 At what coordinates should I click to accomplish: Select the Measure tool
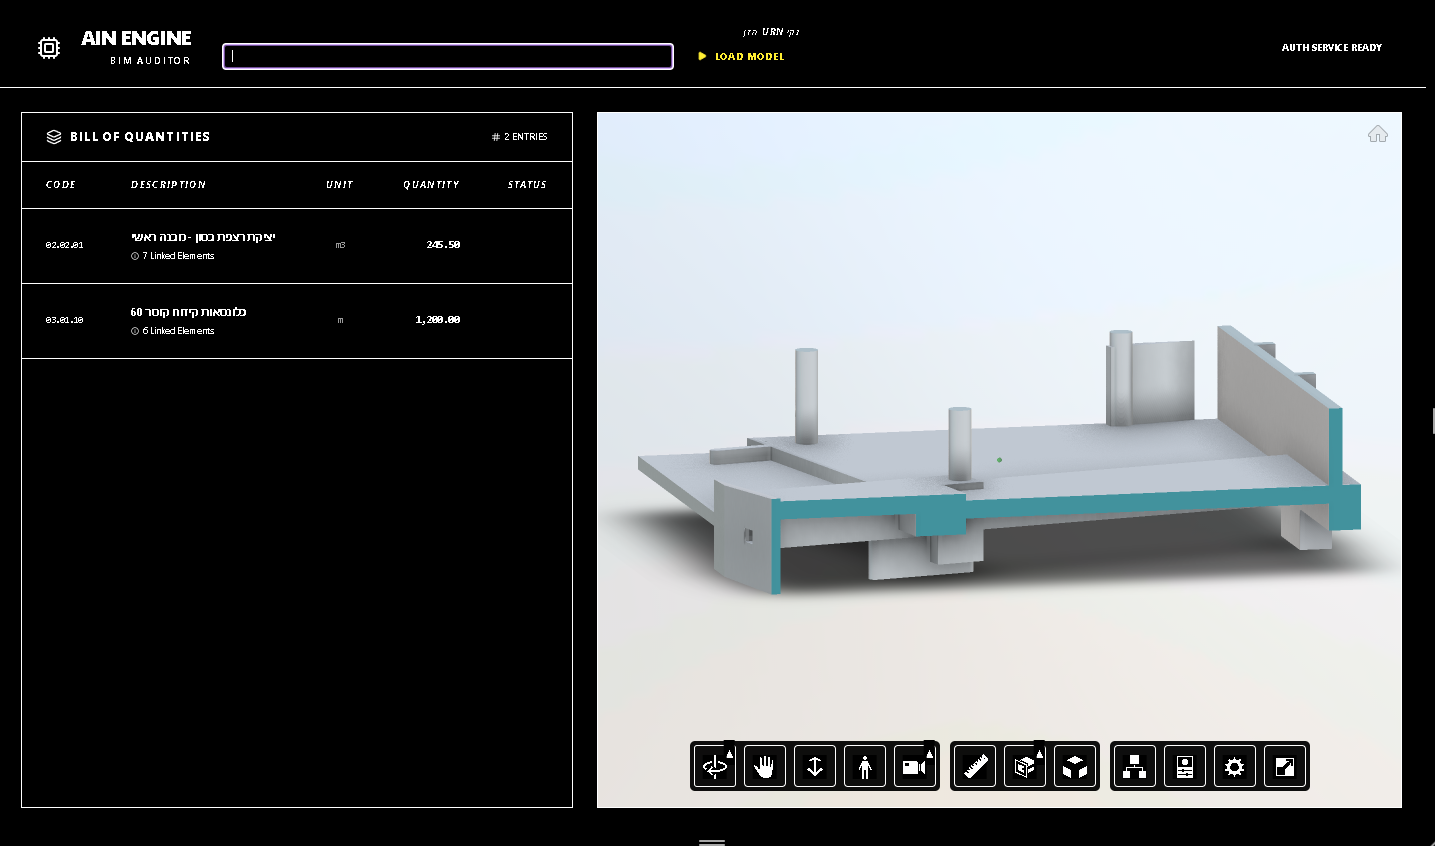[x=975, y=766]
